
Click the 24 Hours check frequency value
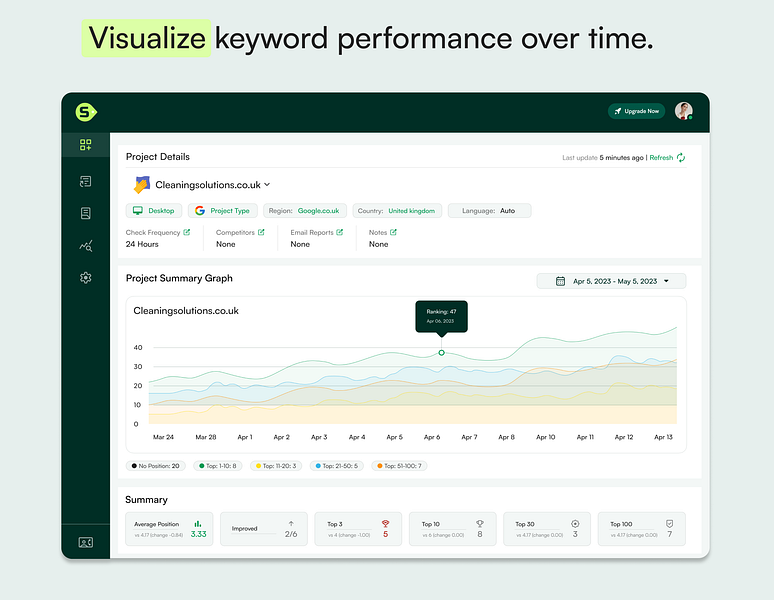[142, 244]
